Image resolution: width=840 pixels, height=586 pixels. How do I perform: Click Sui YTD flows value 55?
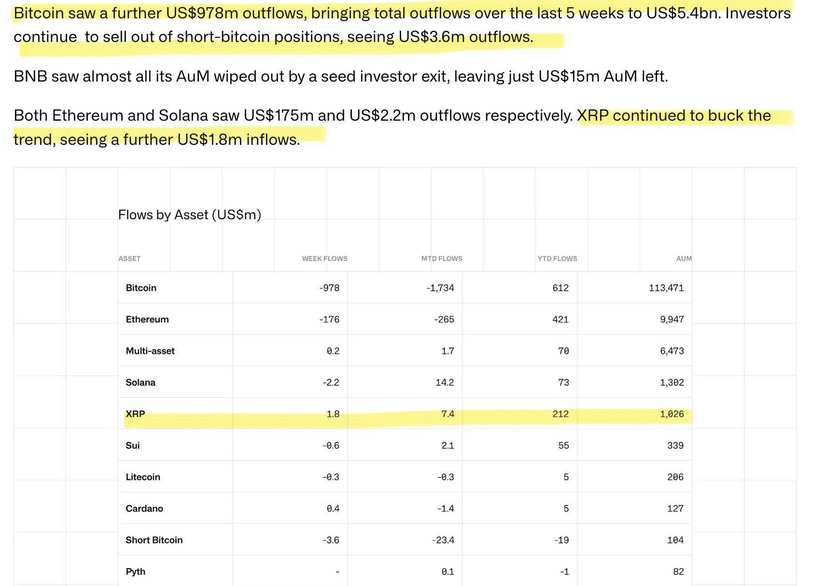click(563, 446)
